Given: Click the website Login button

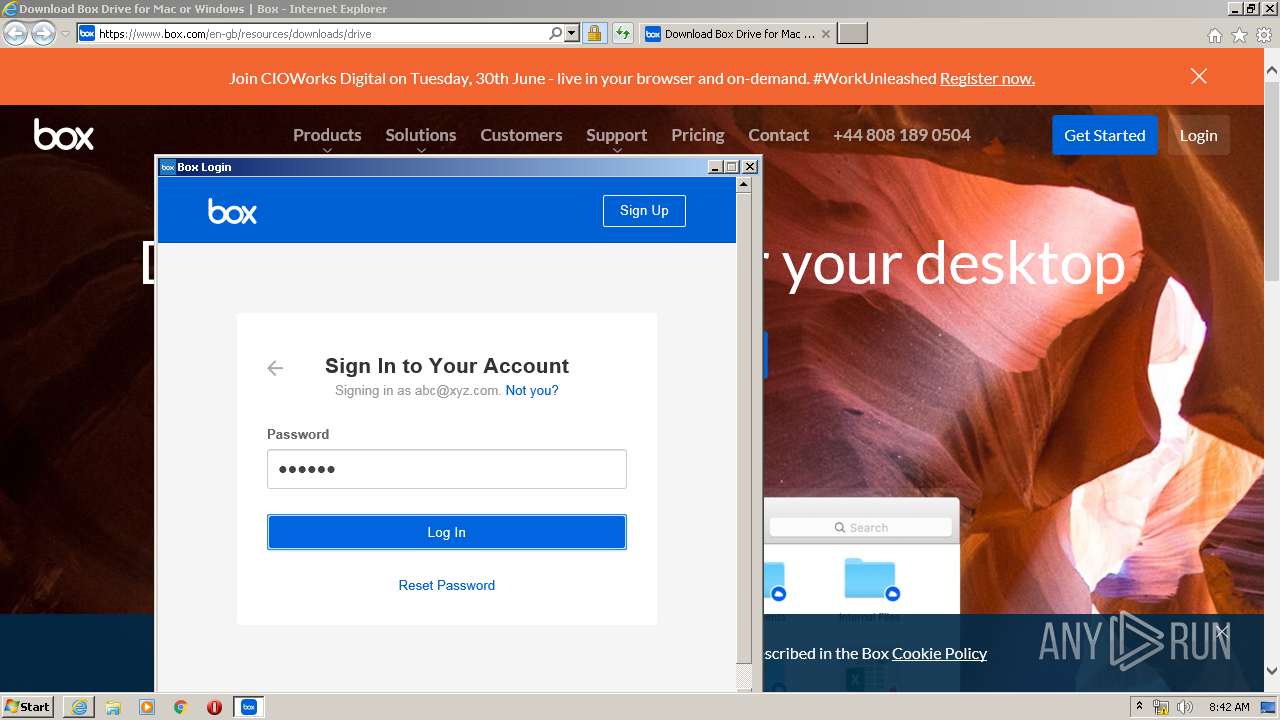Looking at the screenshot, I should tap(1198, 135).
